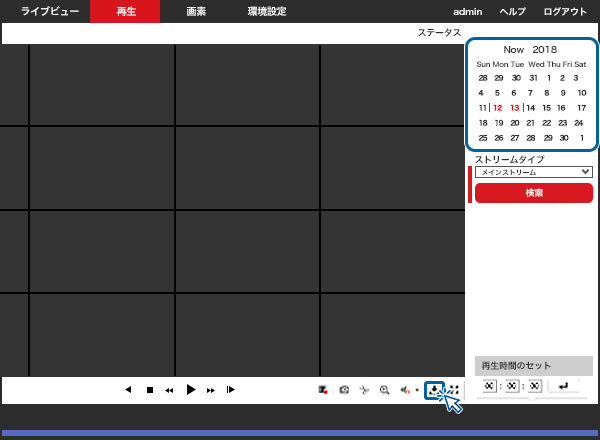
Task: Open the download icon
Action: pos(434,390)
